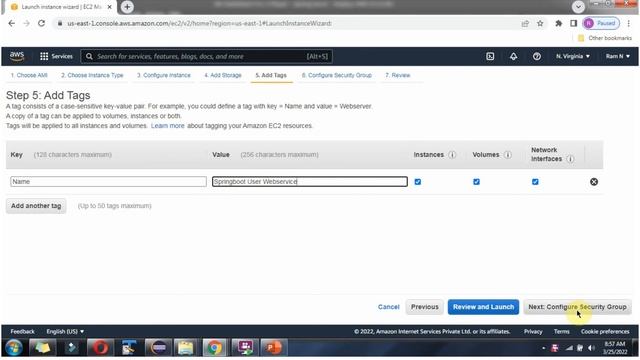The image size is (640, 360).
Task: Open Cookie preferences in footer
Action: 605,331
